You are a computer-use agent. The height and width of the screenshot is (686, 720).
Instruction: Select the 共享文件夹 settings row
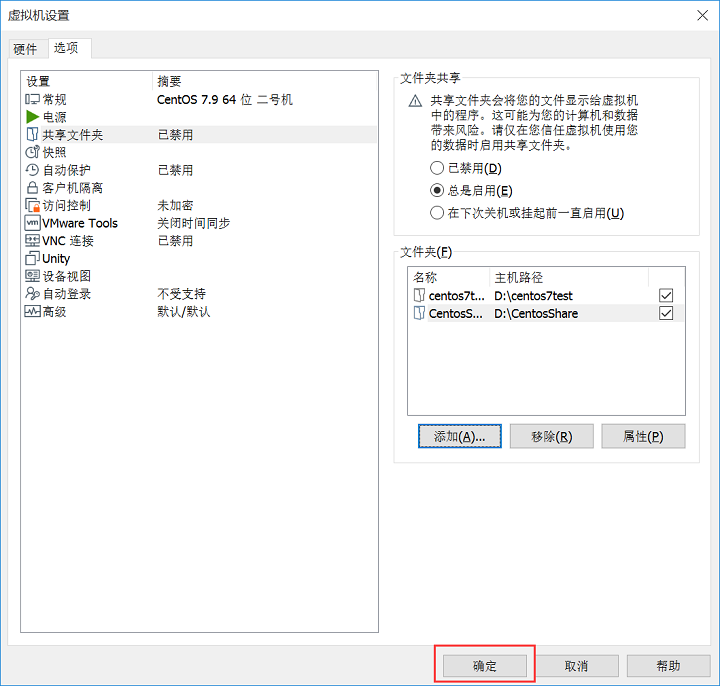[x=200, y=135]
